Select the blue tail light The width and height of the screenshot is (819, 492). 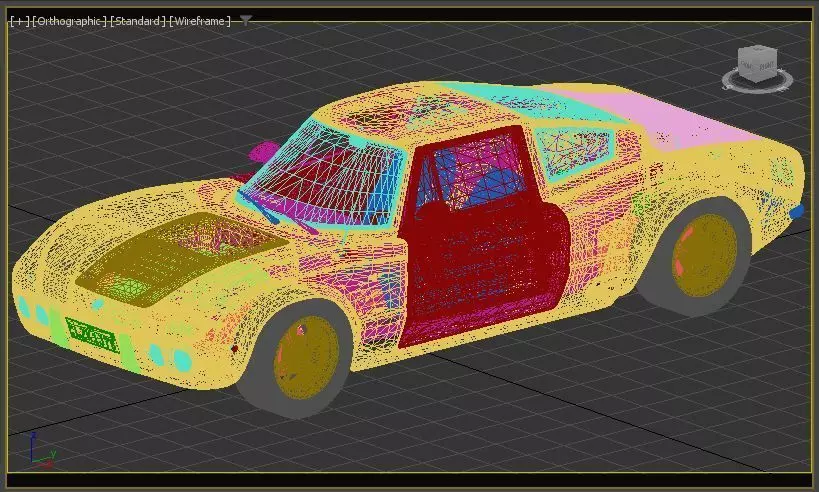point(797,212)
